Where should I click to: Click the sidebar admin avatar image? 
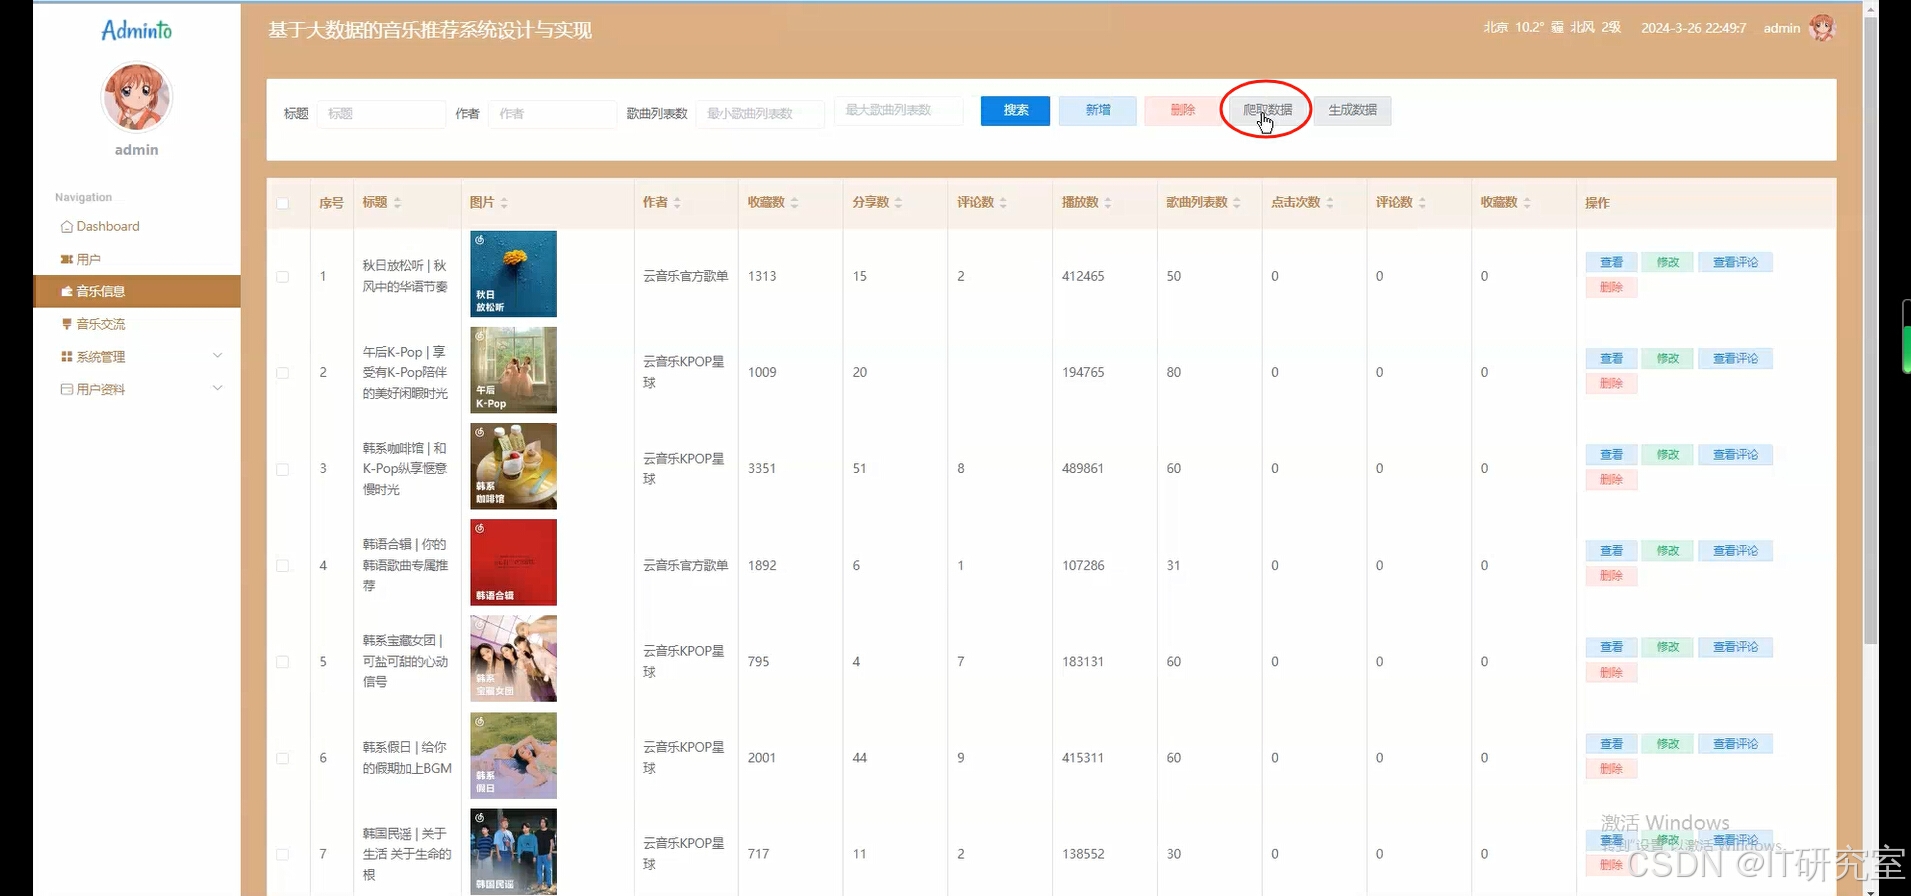coord(137,97)
